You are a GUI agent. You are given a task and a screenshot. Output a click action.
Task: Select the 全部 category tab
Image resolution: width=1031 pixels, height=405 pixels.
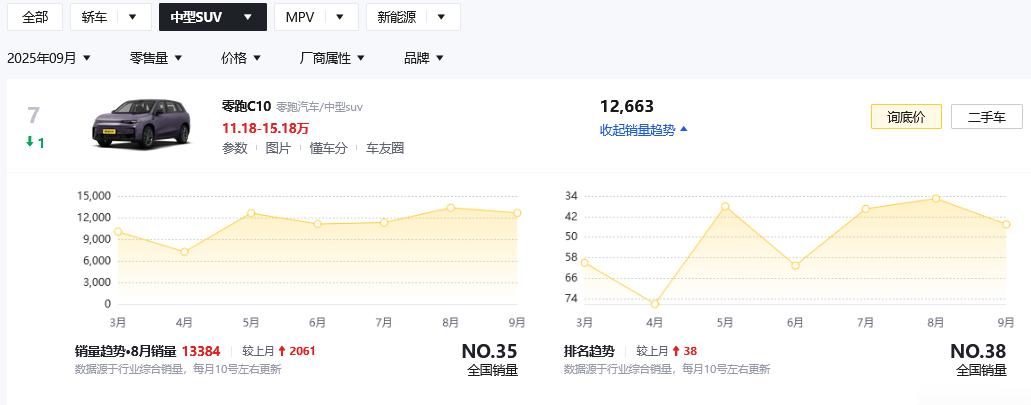tap(35, 17)
